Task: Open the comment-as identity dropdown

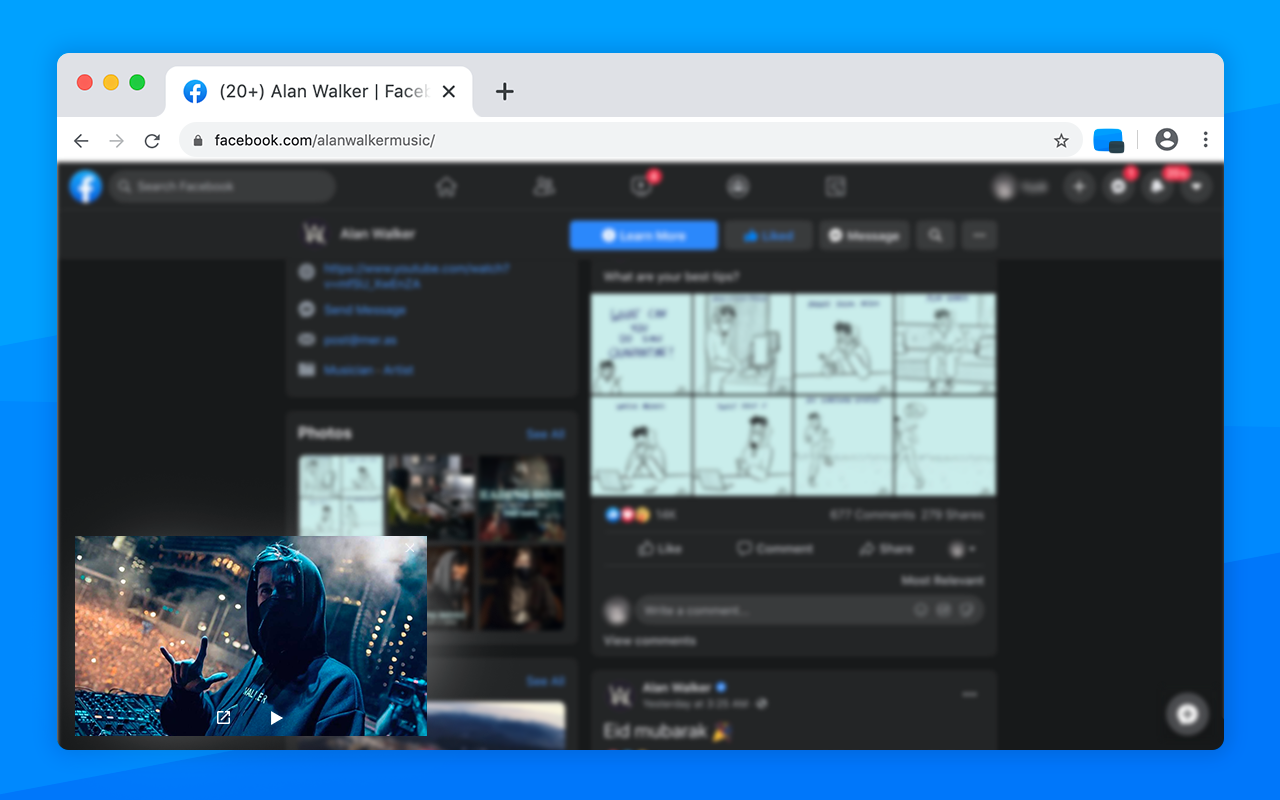Action: (962, 549)
